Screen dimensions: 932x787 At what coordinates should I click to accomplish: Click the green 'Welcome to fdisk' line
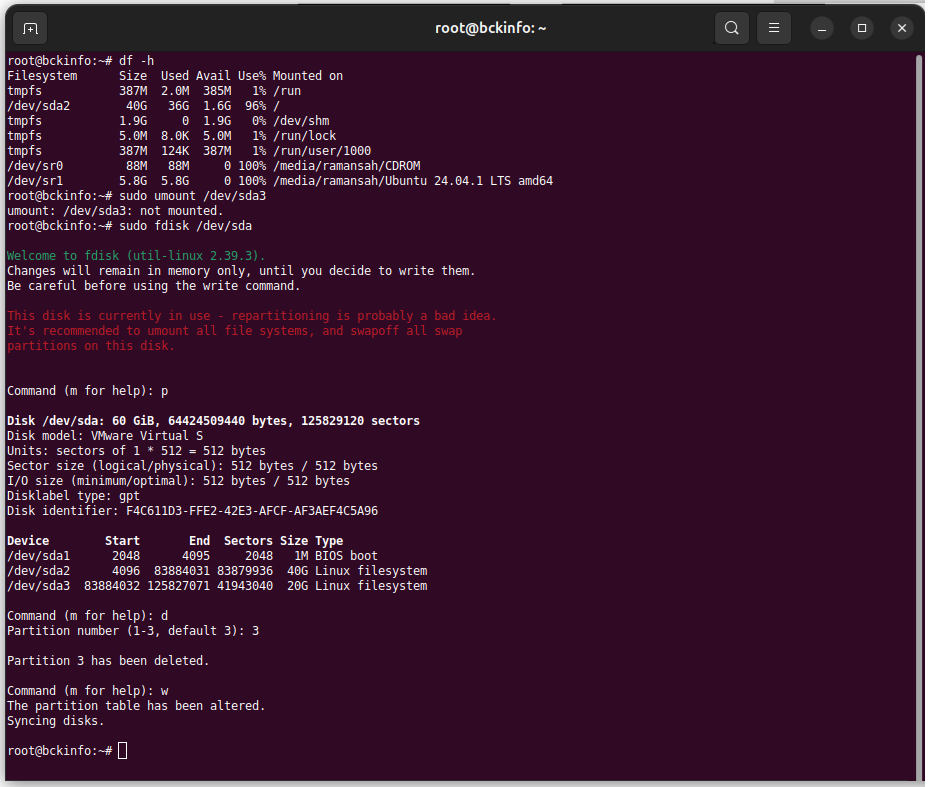coord(136,256)
